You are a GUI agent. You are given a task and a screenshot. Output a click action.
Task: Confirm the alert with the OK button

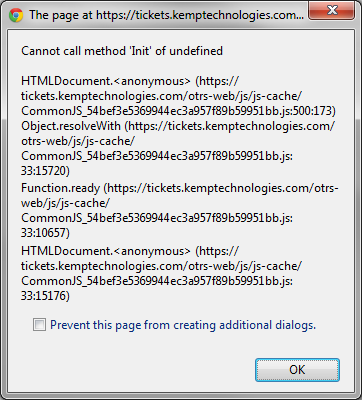tap(297, 370)
